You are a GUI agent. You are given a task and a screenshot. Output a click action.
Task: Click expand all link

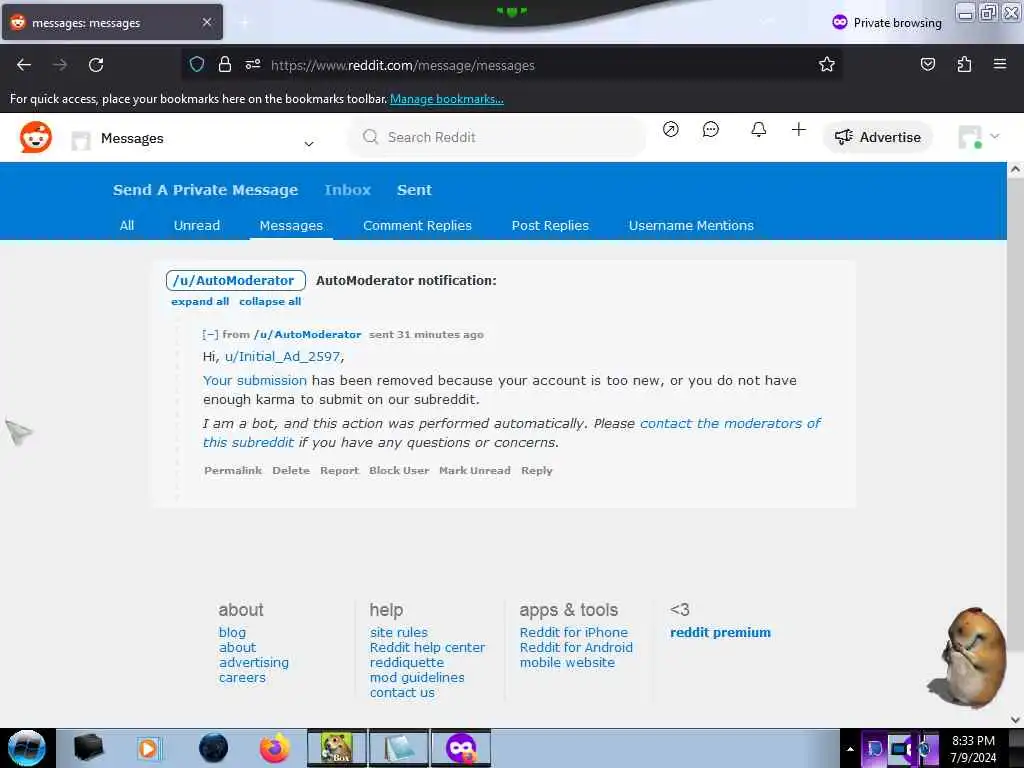click(200, 301)
